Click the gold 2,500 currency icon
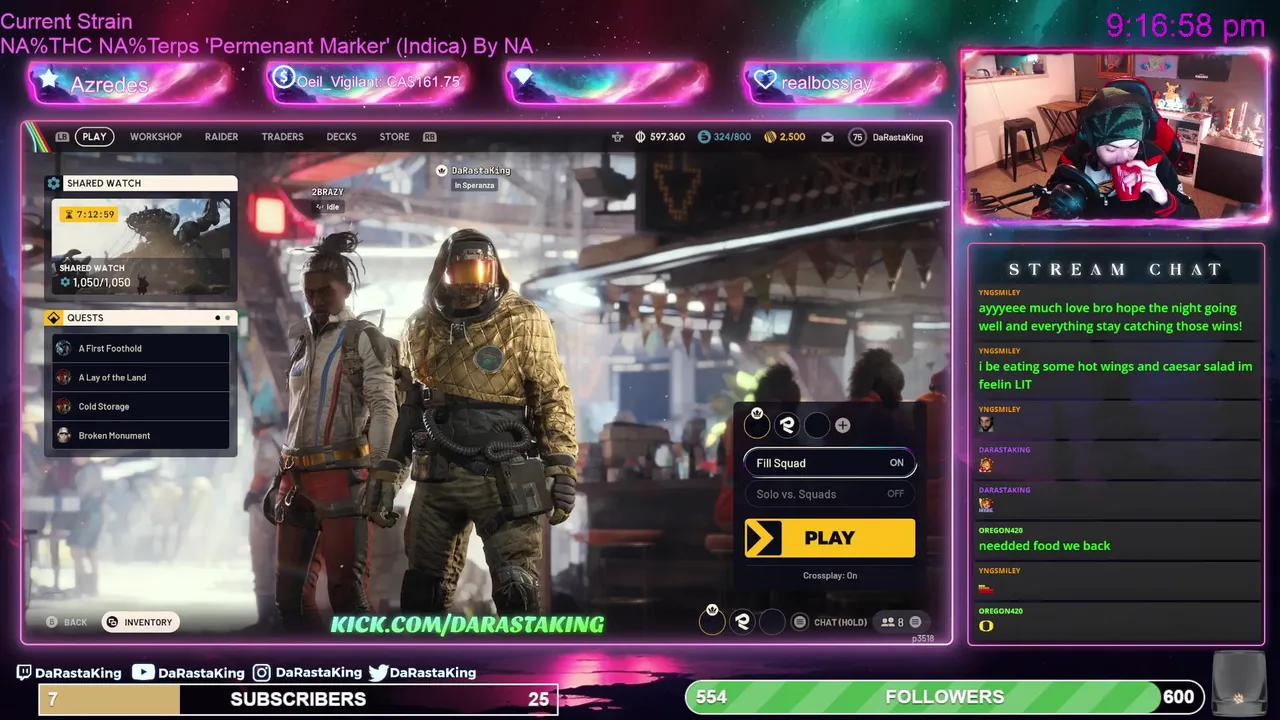The height and width of the screenshot is (720, 1280). [769, 137]
